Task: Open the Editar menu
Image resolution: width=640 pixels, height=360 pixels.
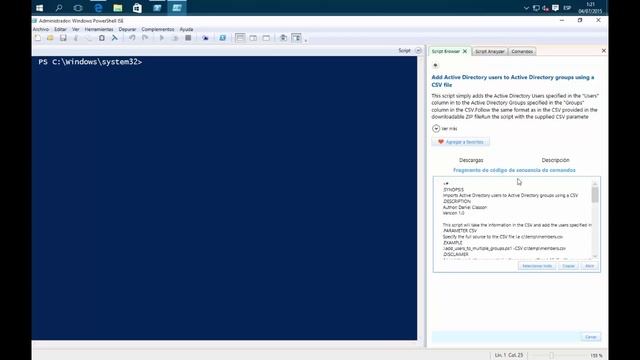Action: (x=60, y=29)
